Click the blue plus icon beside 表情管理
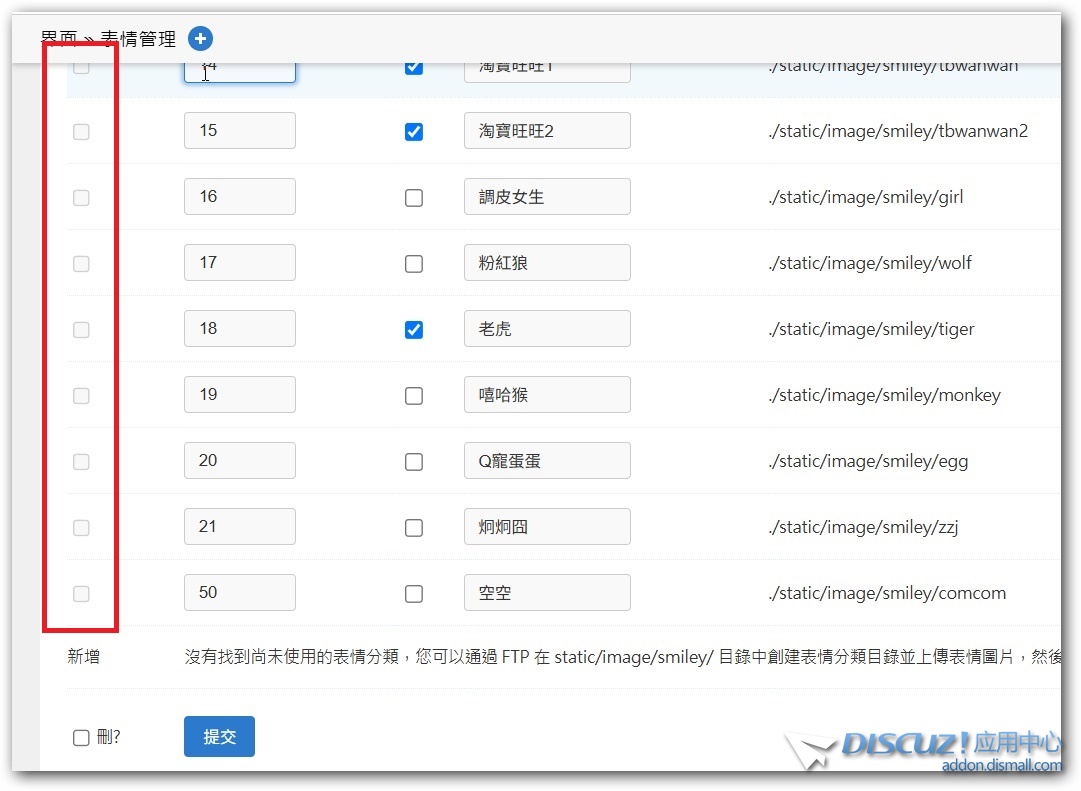1081x791 pixels. pyautogui.click(x=200, y=39)
